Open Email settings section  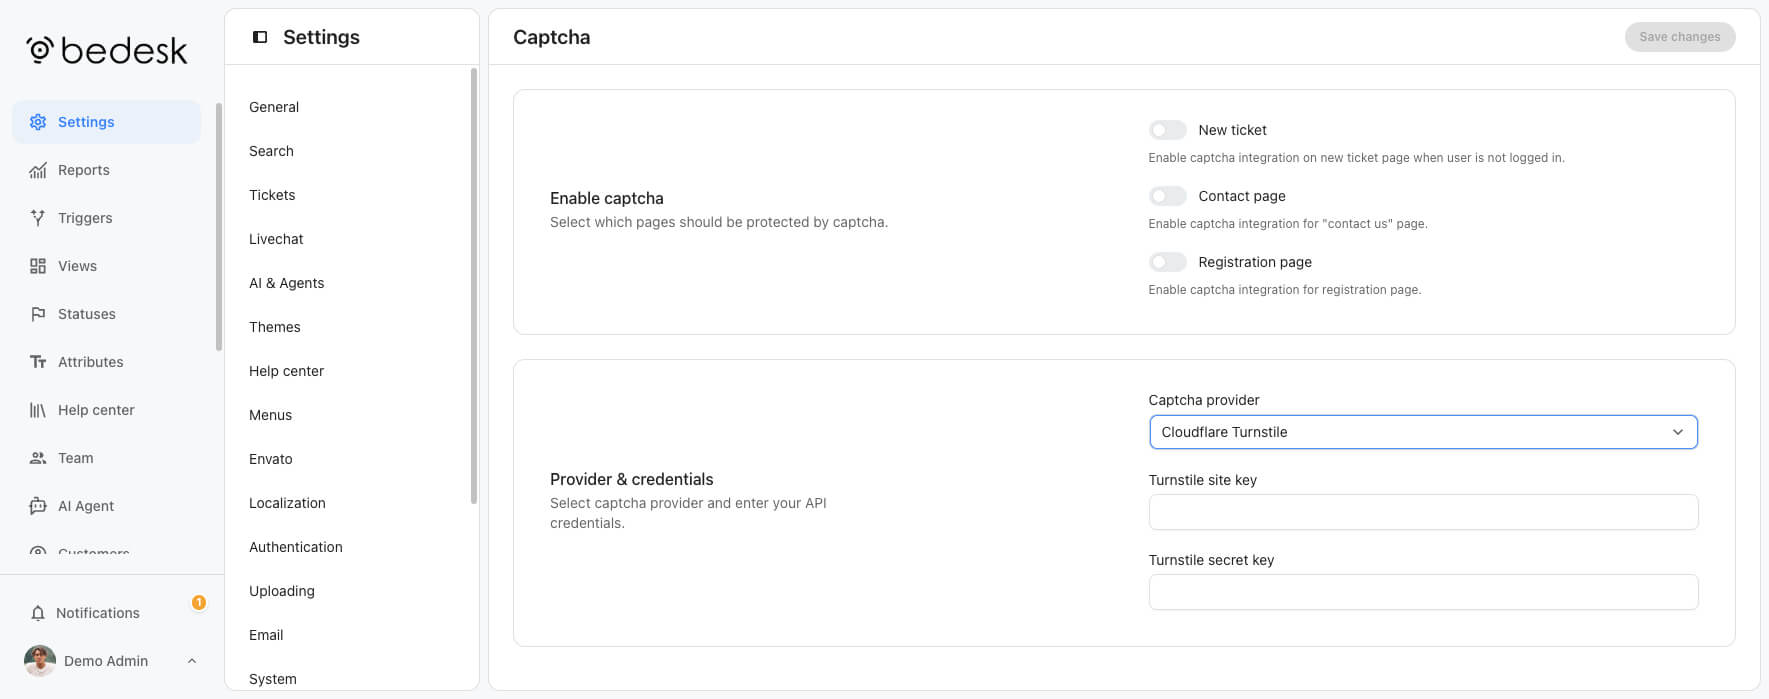click(266, 635)
